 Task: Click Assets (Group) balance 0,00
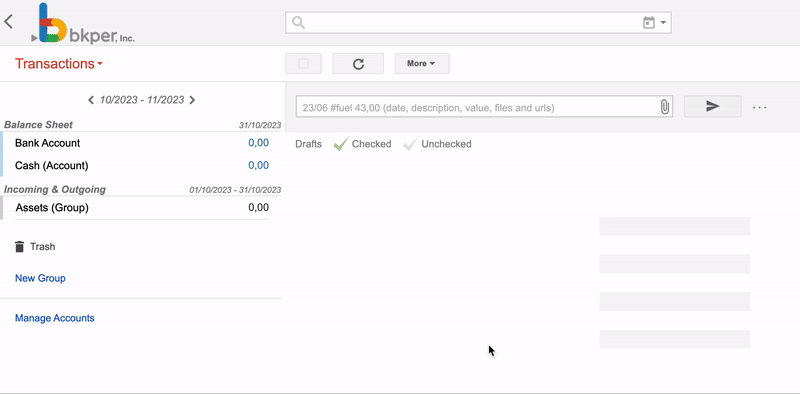[258, 208]
